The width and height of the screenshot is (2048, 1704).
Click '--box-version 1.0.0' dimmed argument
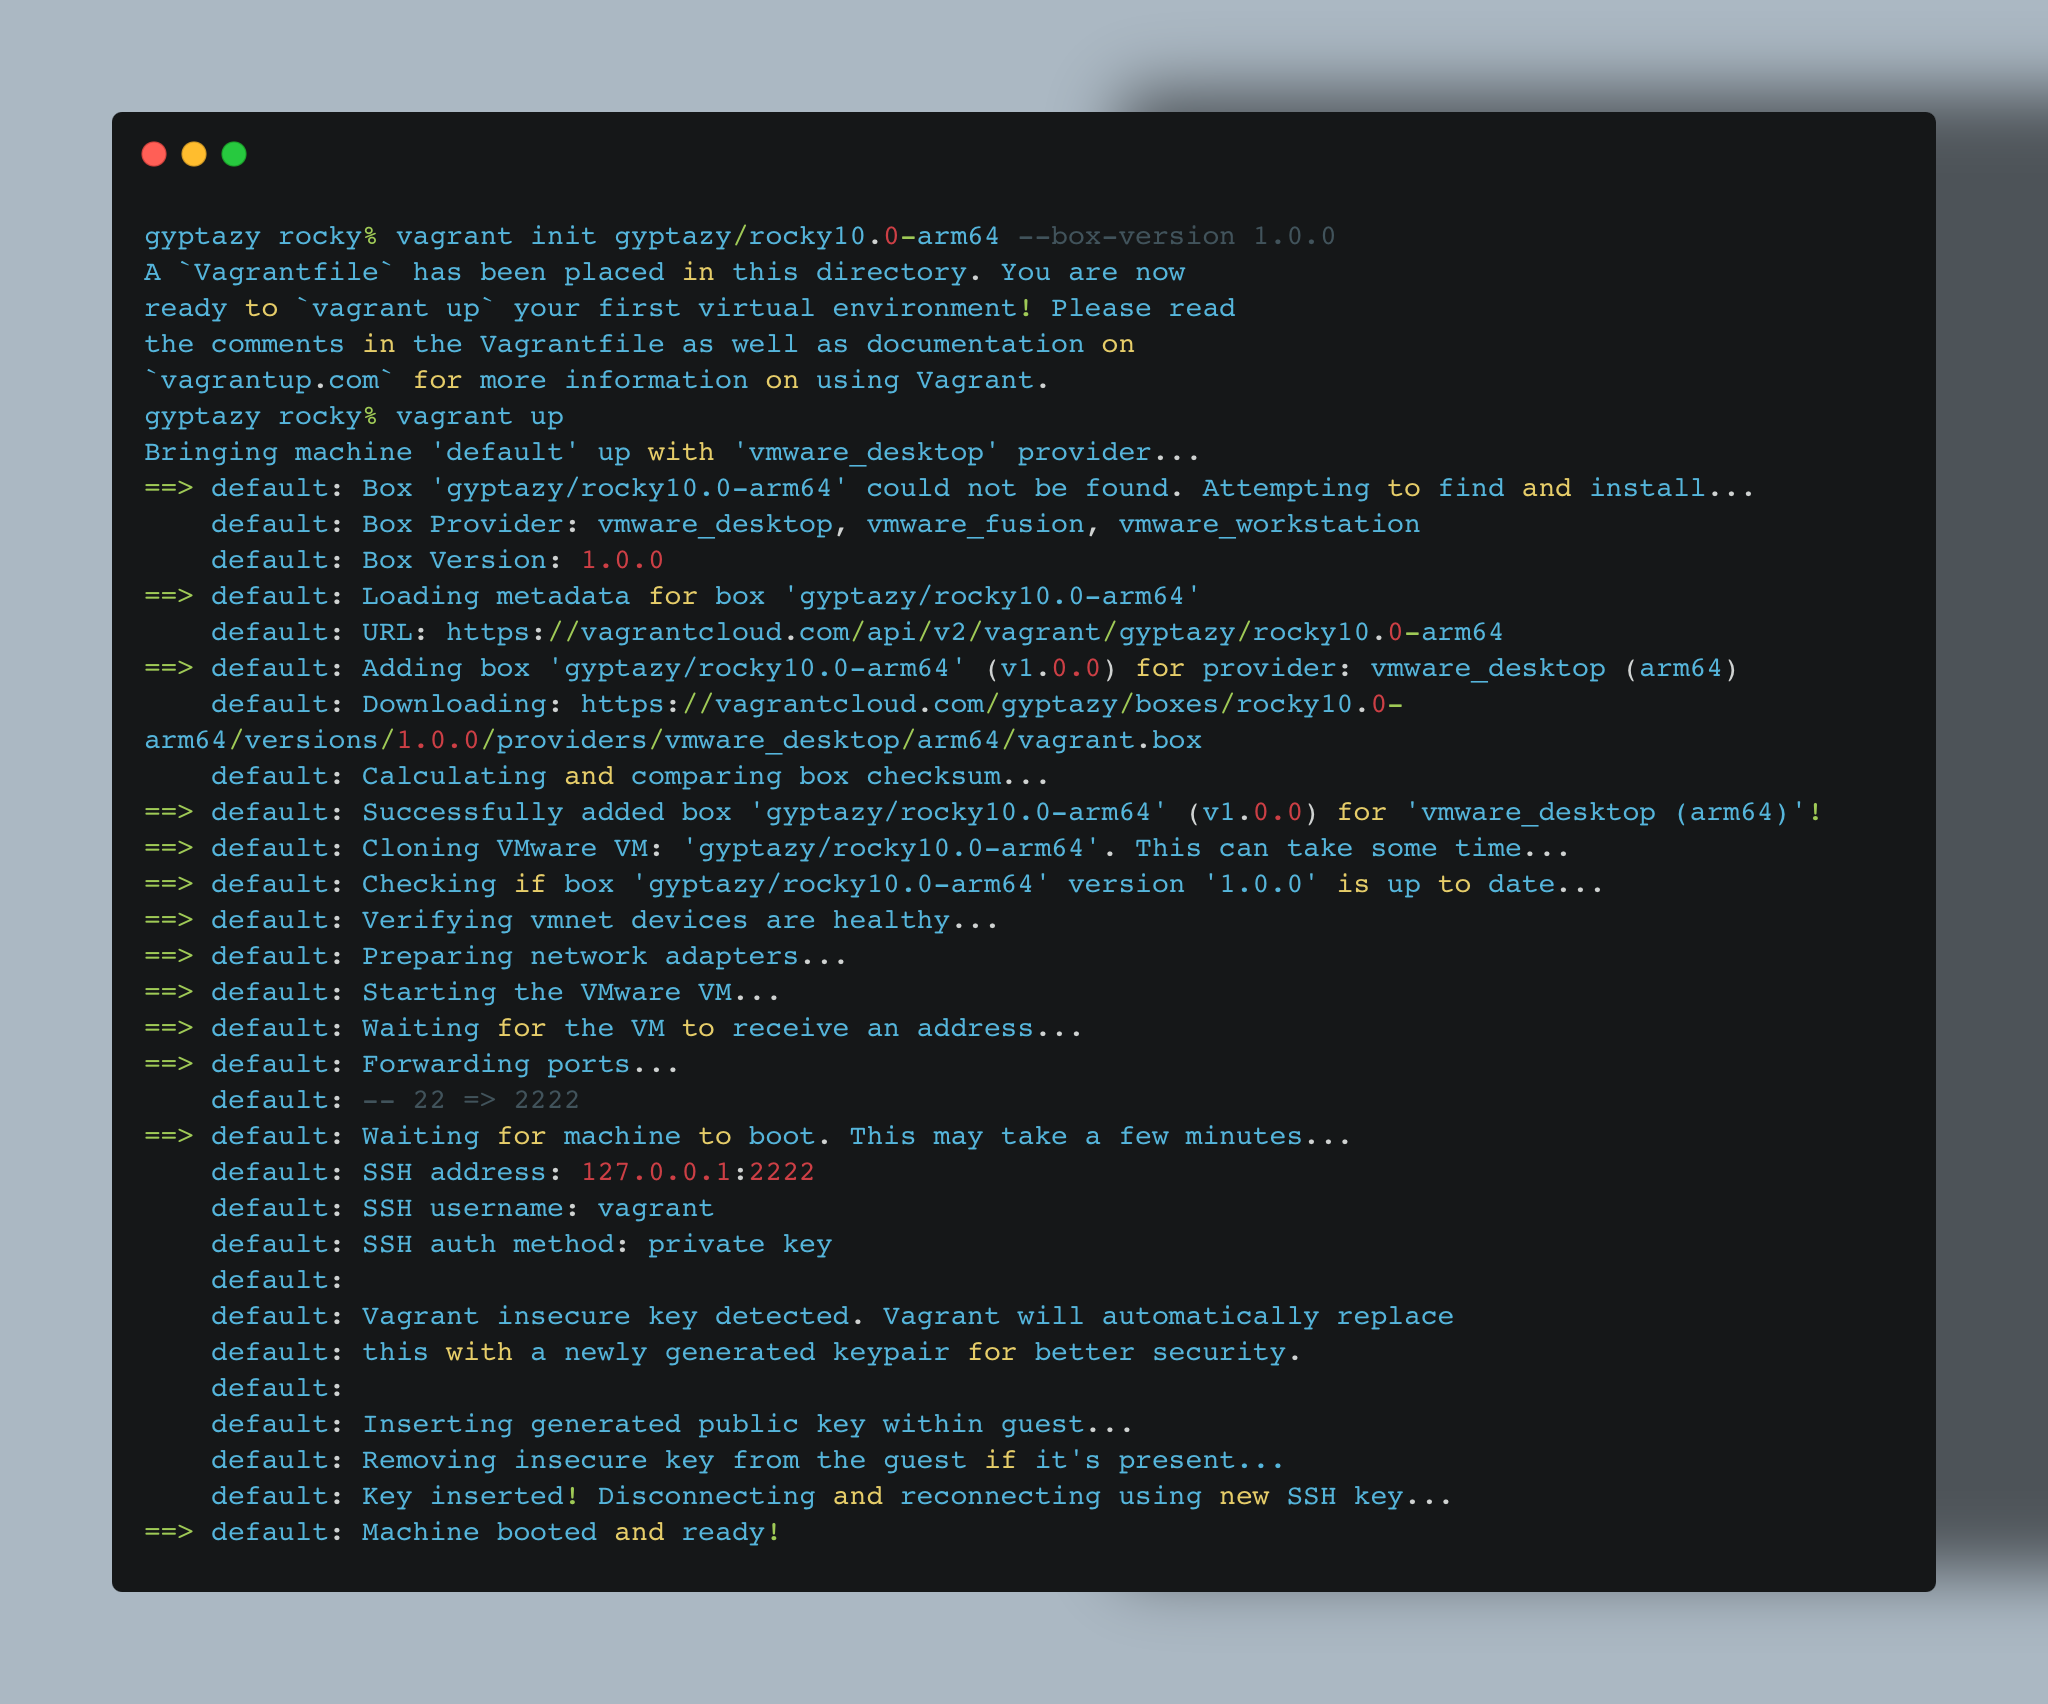coord(1176,237)
